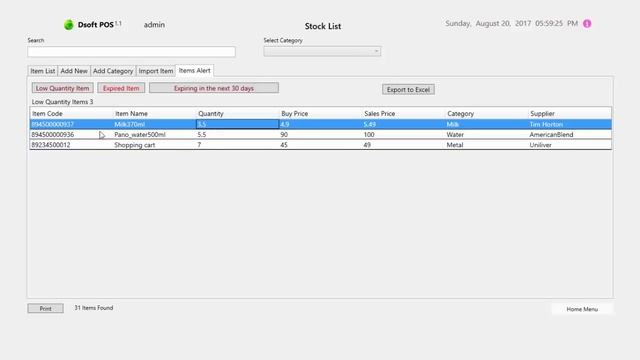The height and width of the screenshot is (360, 640).
Task: Click sales price 49 in Shopping cart row
Action: pyautogui.click(x=404, y=145)
